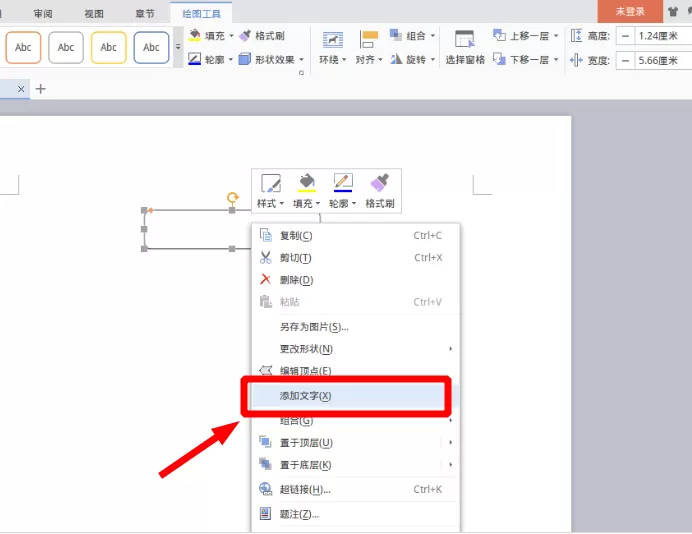This screenshot has width=692, height=534.
Task: Switch to the Review (审阅) tab
Action: click(43, 14)
